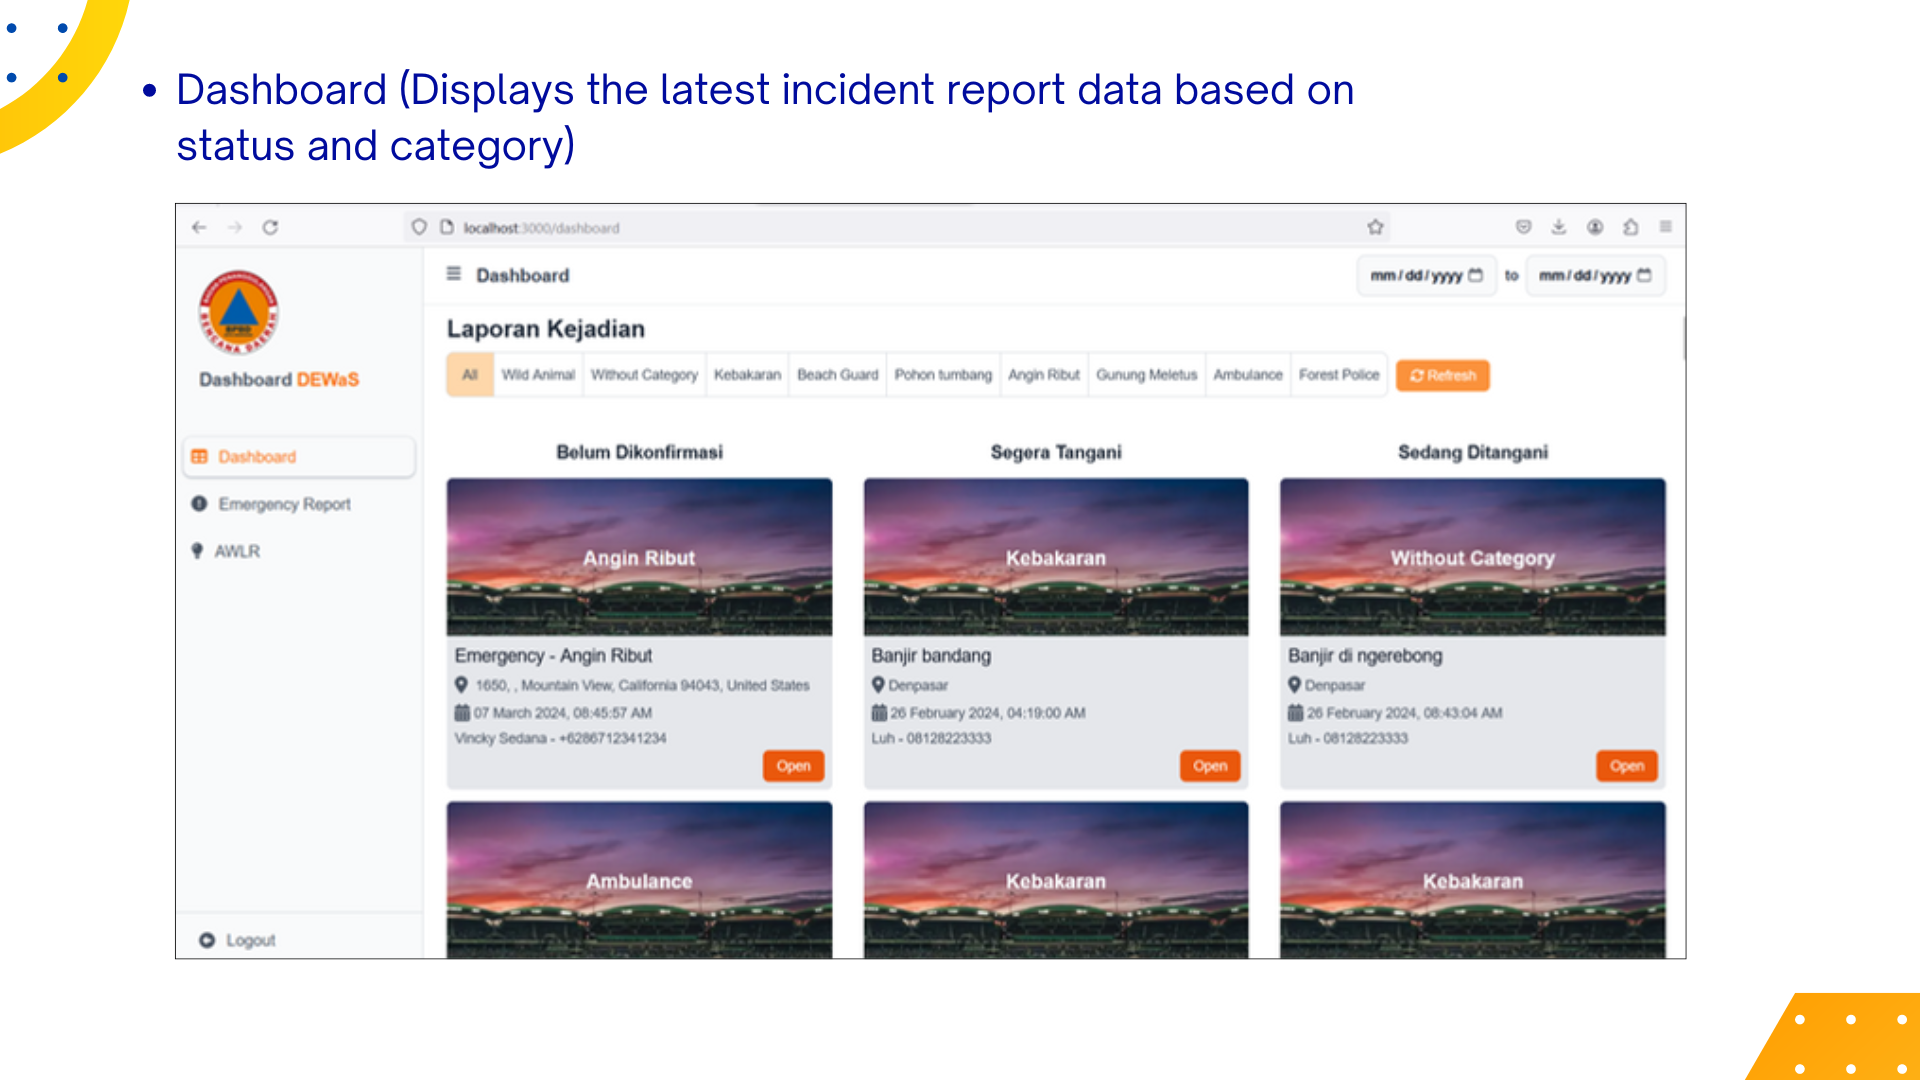This screenshot has height=1080, width=1920.
Task: Open the end date calendar picker
Action: (x=1644, y=275)
